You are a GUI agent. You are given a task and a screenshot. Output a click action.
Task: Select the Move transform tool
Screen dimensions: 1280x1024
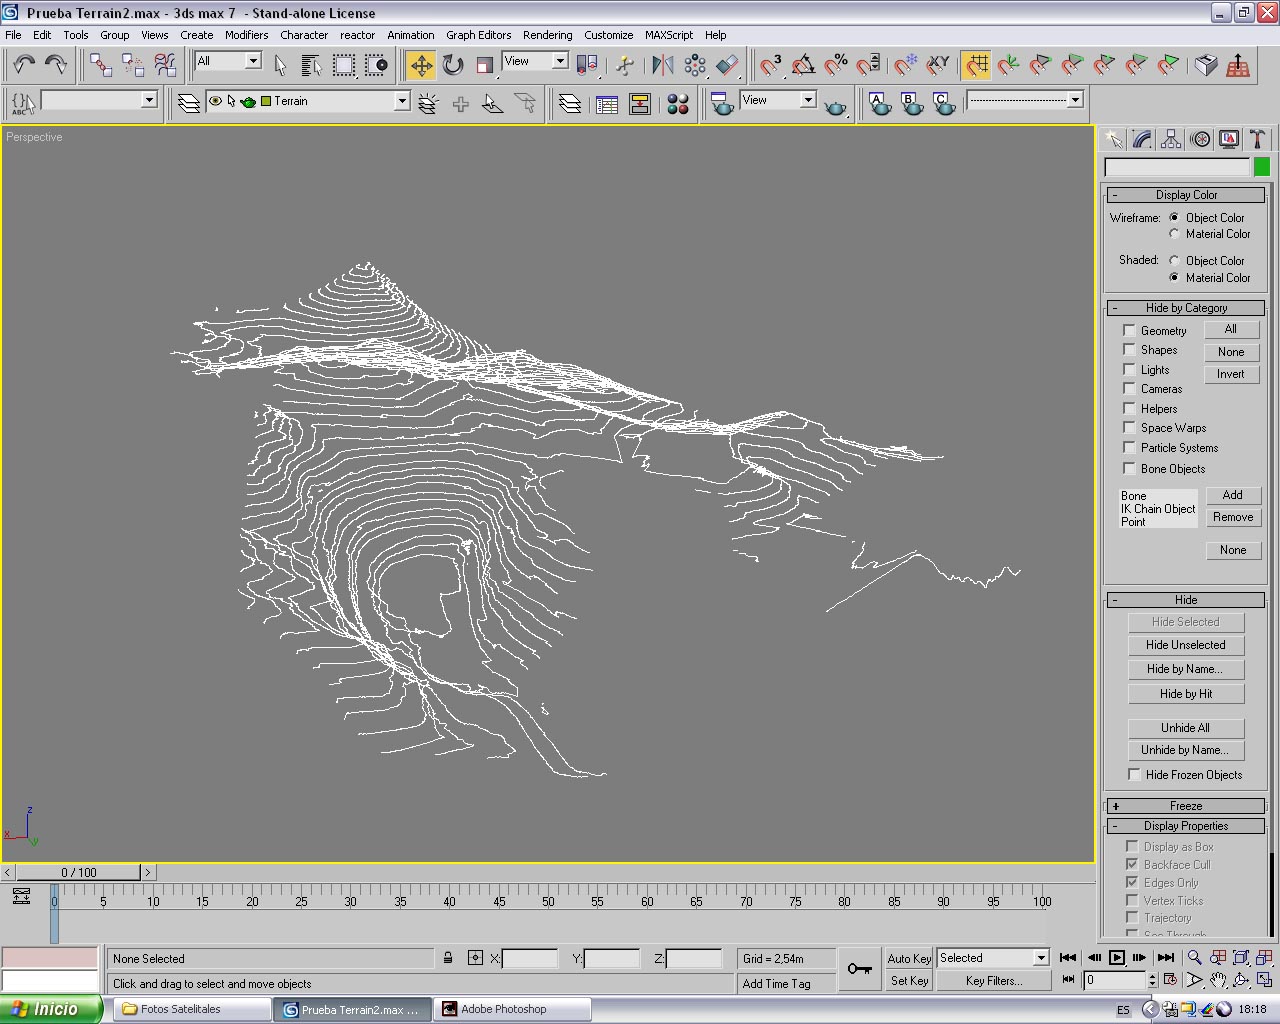click(x=421, y=65)
